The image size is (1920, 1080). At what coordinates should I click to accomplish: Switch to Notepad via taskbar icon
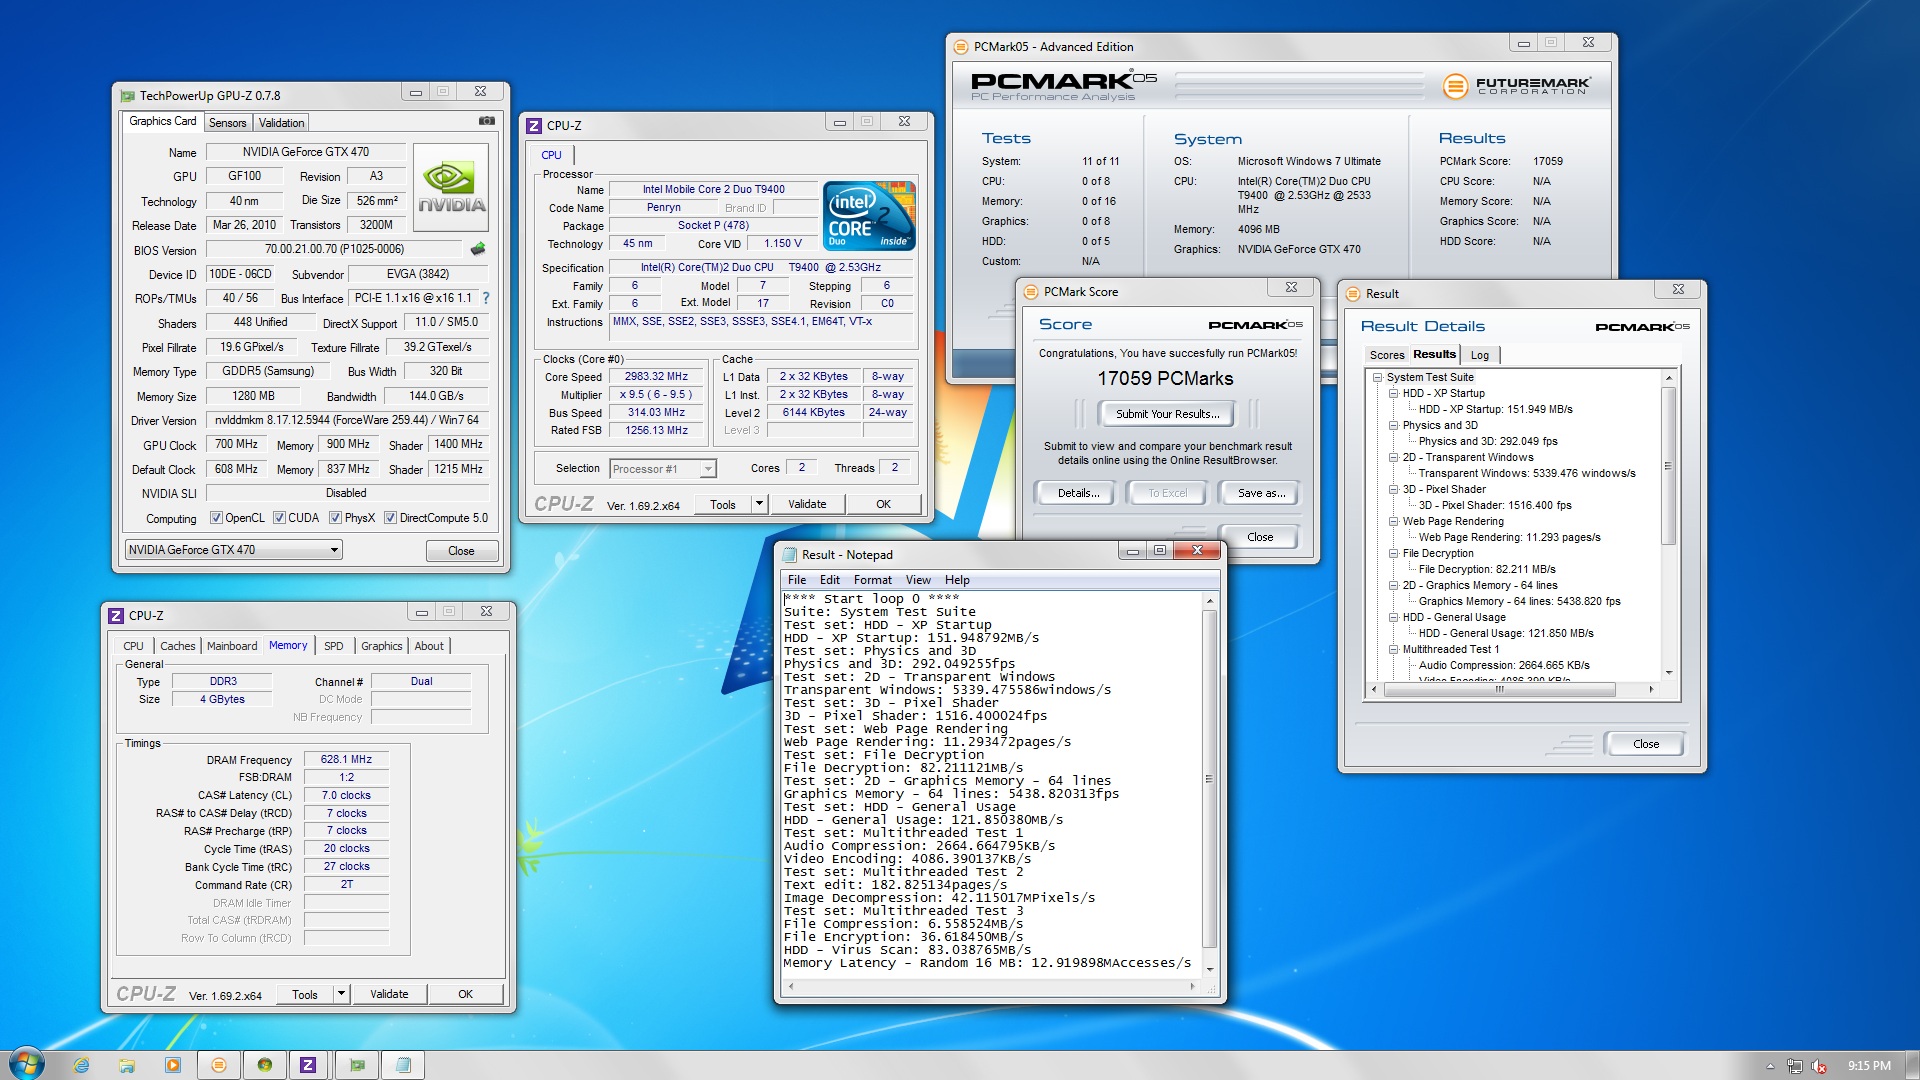[x=403, y=1065]
